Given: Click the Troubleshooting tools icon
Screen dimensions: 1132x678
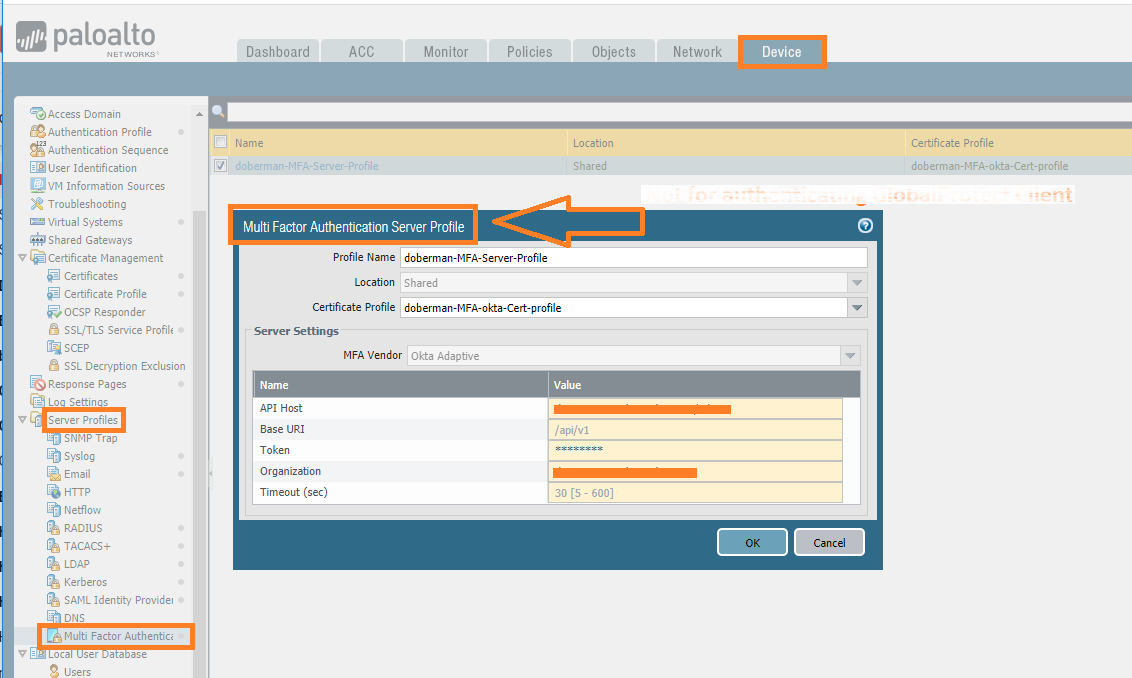Looking at the screenshot, I should pyautogui.click(x=38, y=204).
